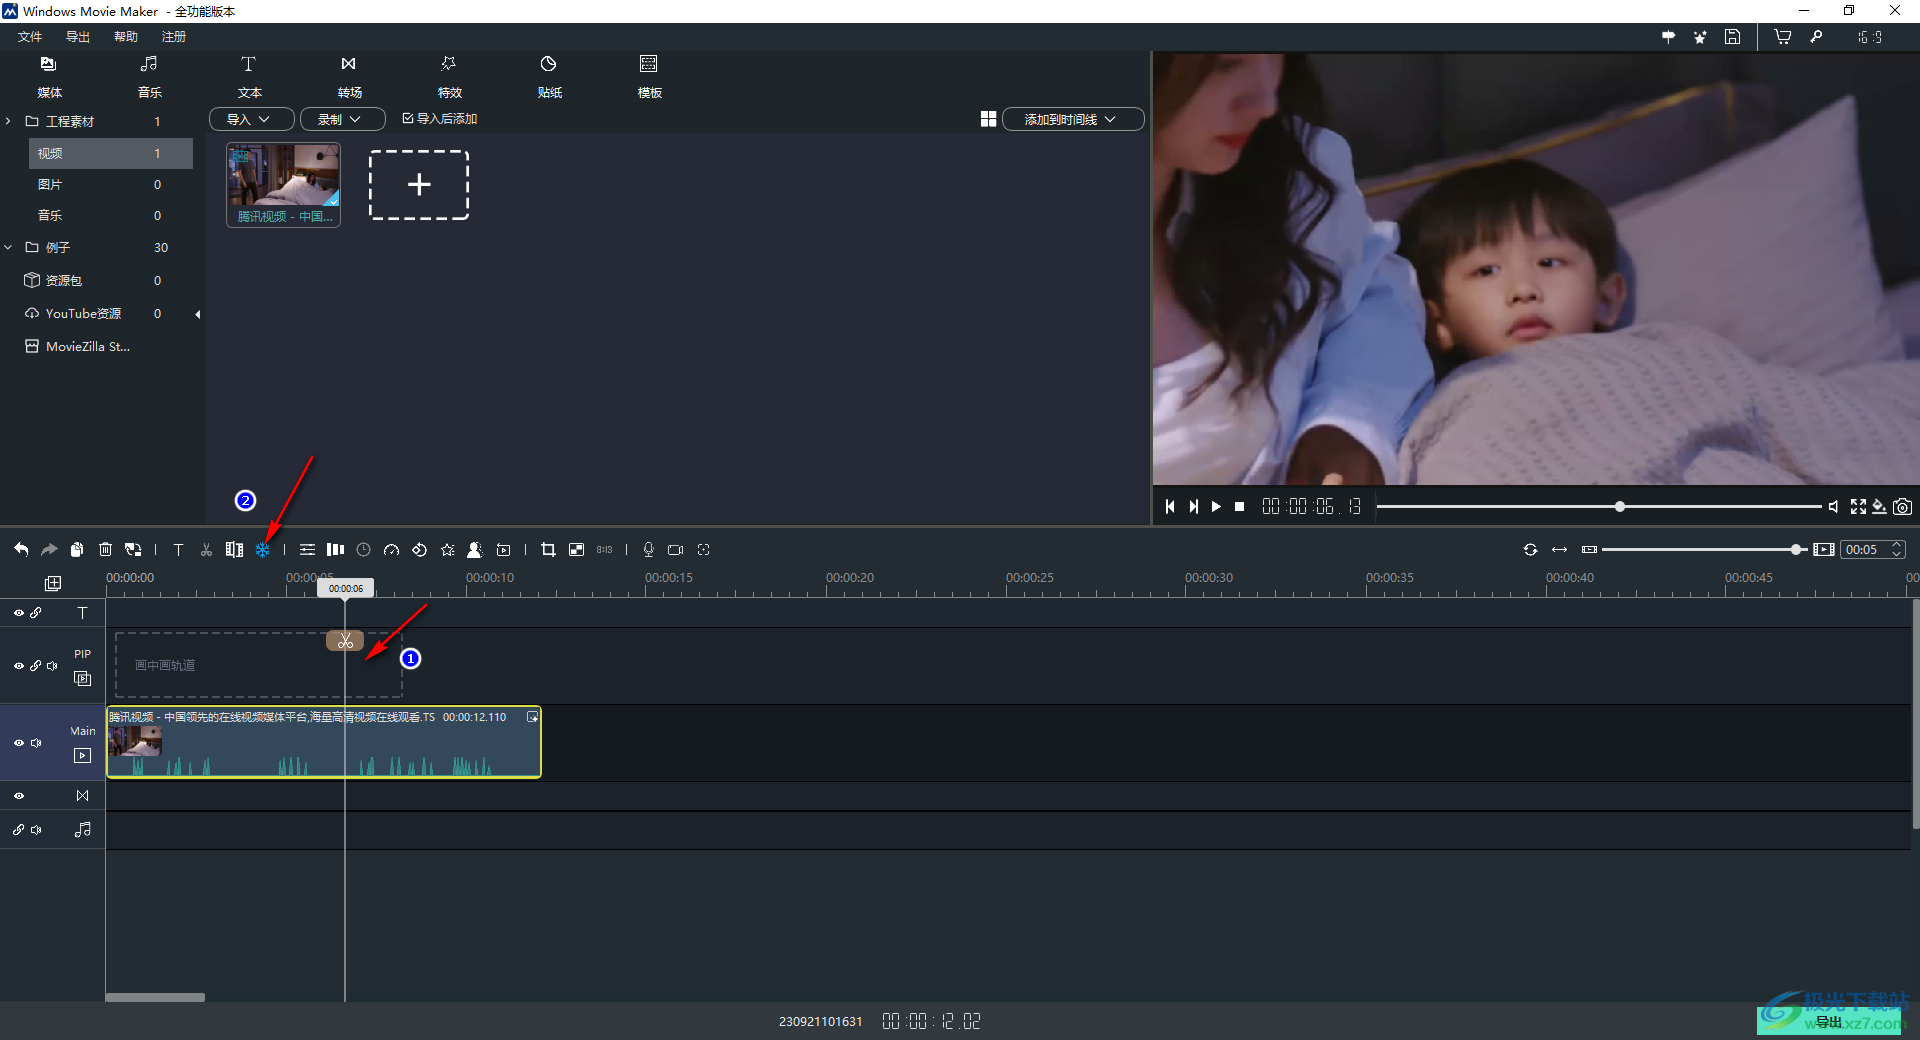Viewport: 1920px width, 1040px height.
Task: Toggle link on the text track
Action: click(x=36, y=613)
